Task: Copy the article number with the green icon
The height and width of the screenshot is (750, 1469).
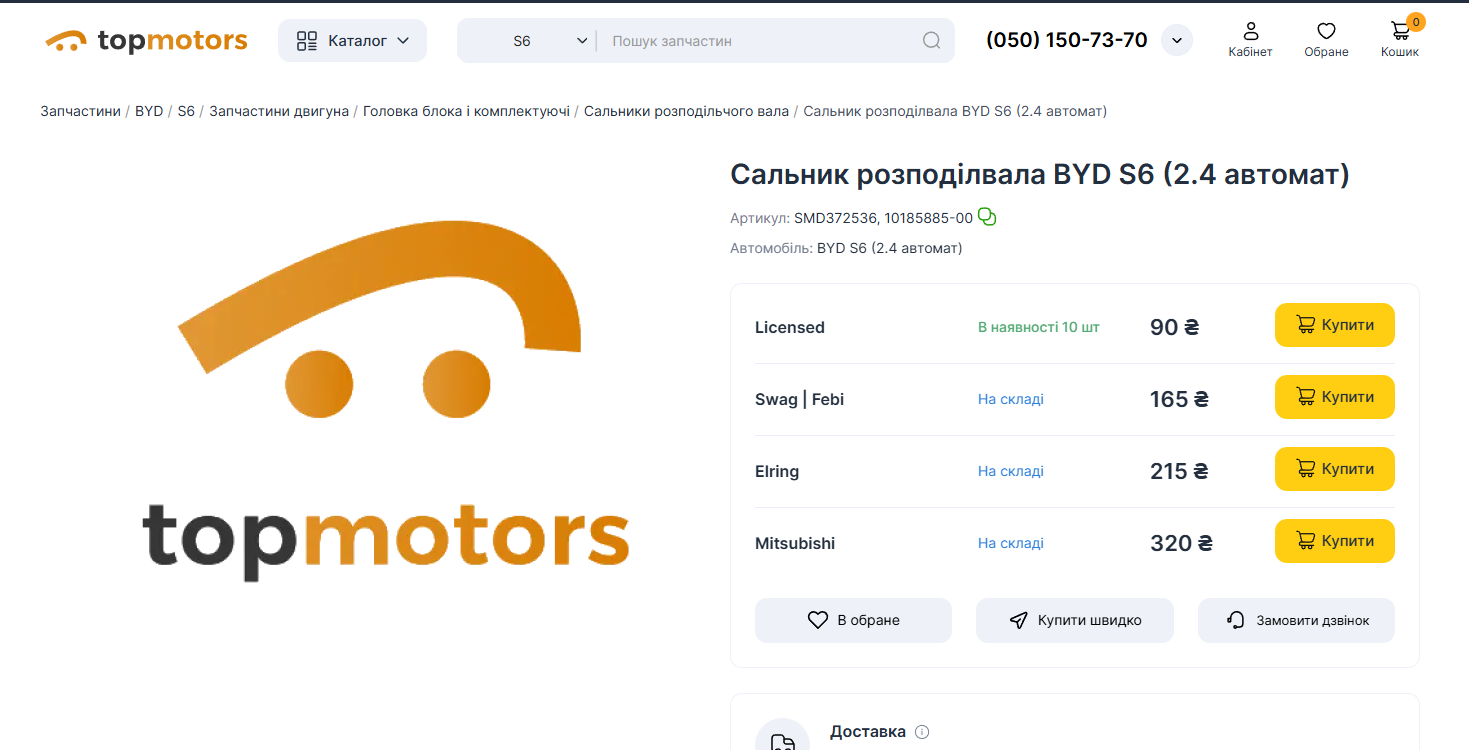Action: coord(987,217)
